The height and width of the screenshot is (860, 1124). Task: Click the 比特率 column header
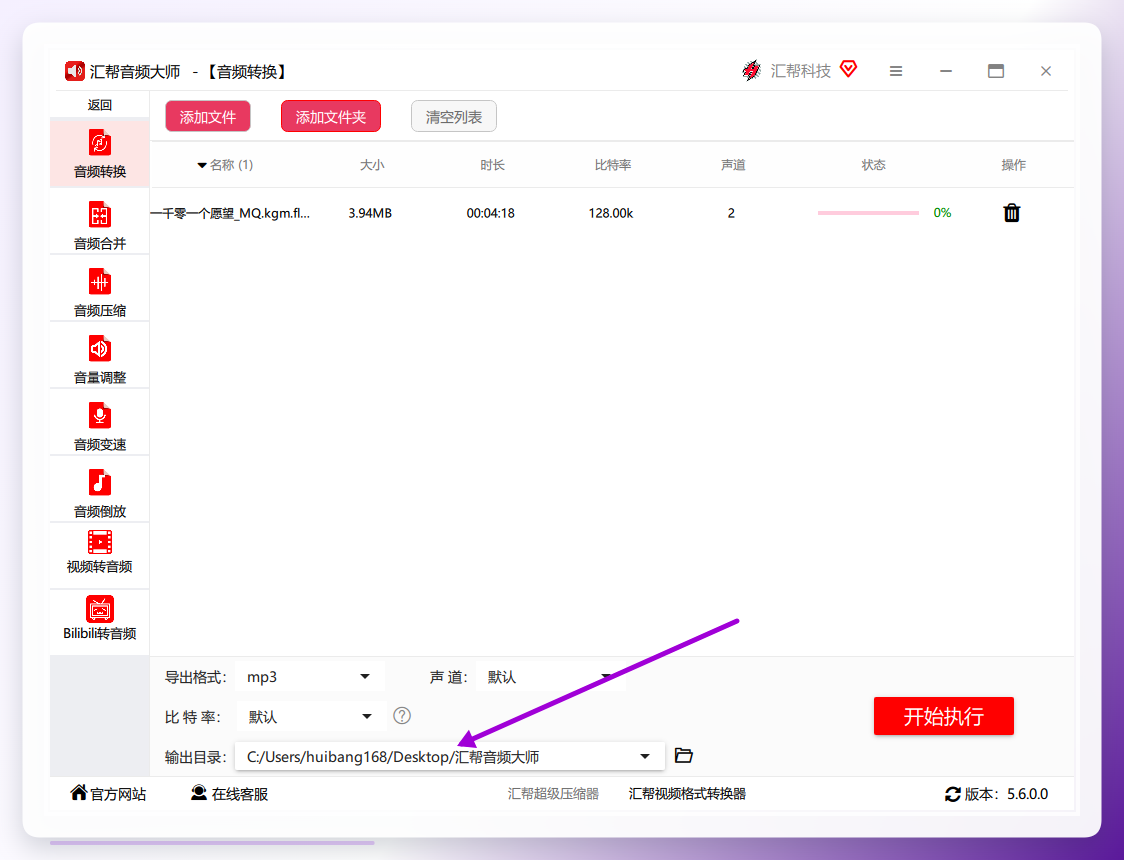[613, 165]
